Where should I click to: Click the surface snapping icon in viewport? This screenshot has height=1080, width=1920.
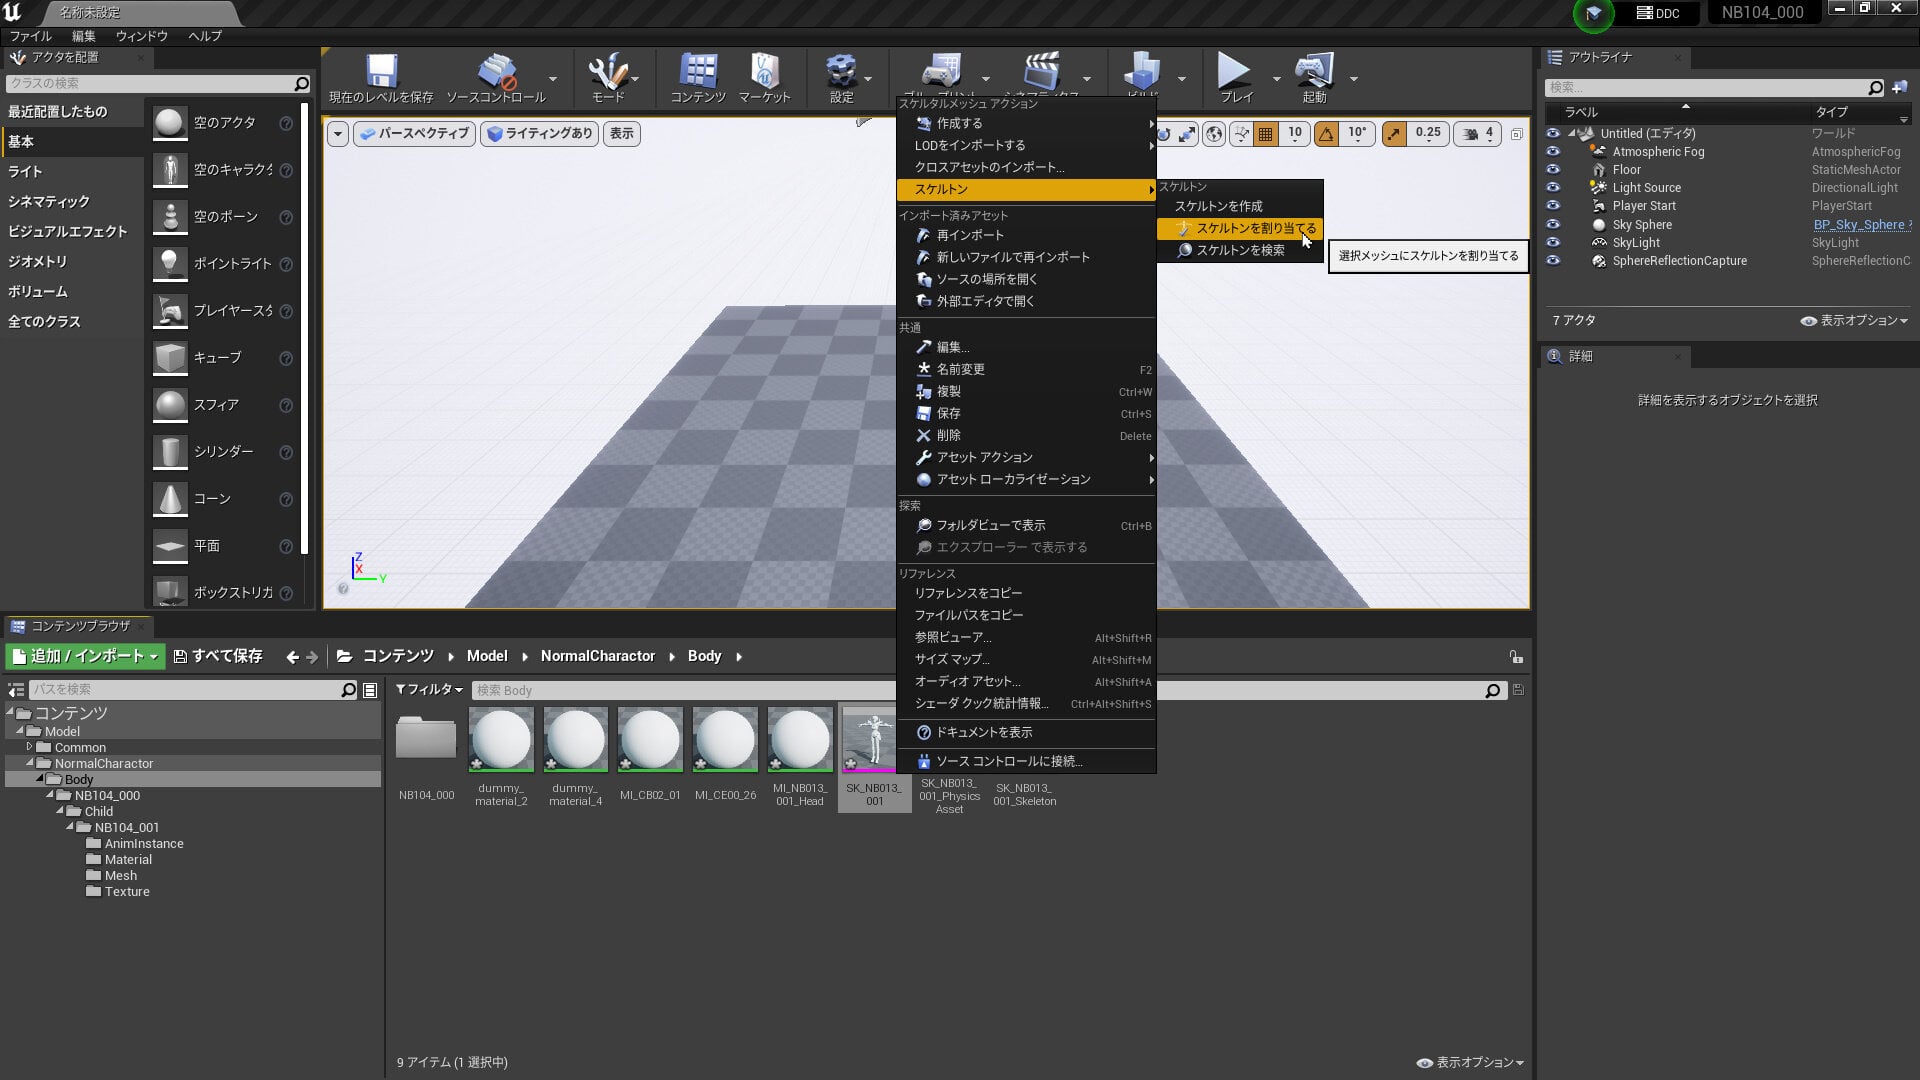pyautogui.click(x=1241, y=134)
